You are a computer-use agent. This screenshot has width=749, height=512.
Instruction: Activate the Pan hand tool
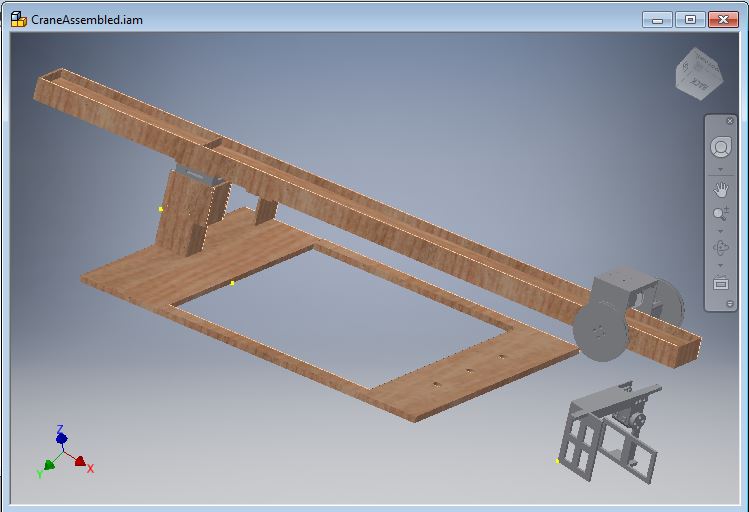720,188
